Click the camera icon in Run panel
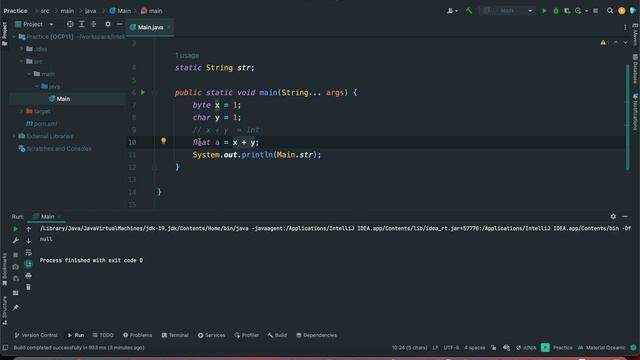 click(x=16, y=267)
